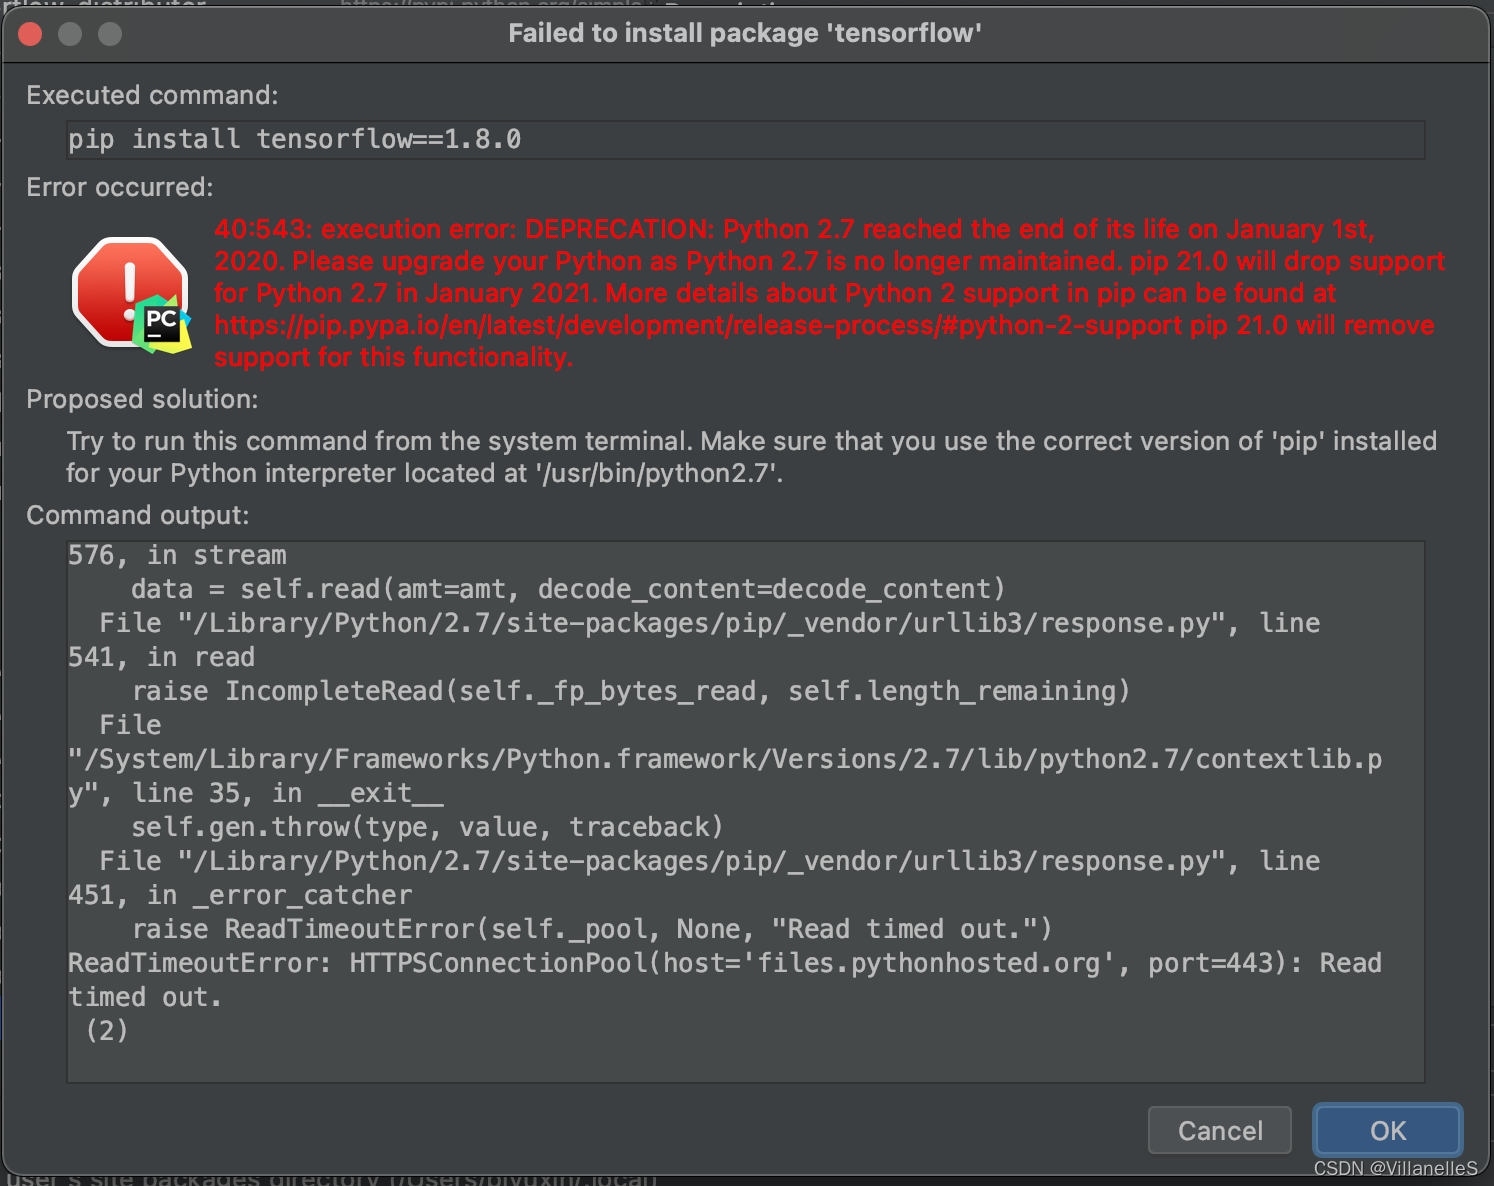
Task: Click the '451, in _error_catcher' line
Action: click(x=240, y=895)
